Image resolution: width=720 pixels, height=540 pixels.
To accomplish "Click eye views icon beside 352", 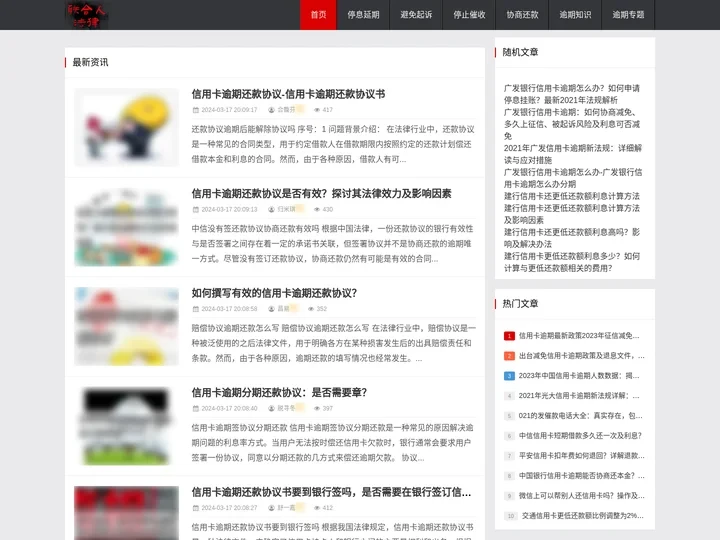I will pos(311,309).
